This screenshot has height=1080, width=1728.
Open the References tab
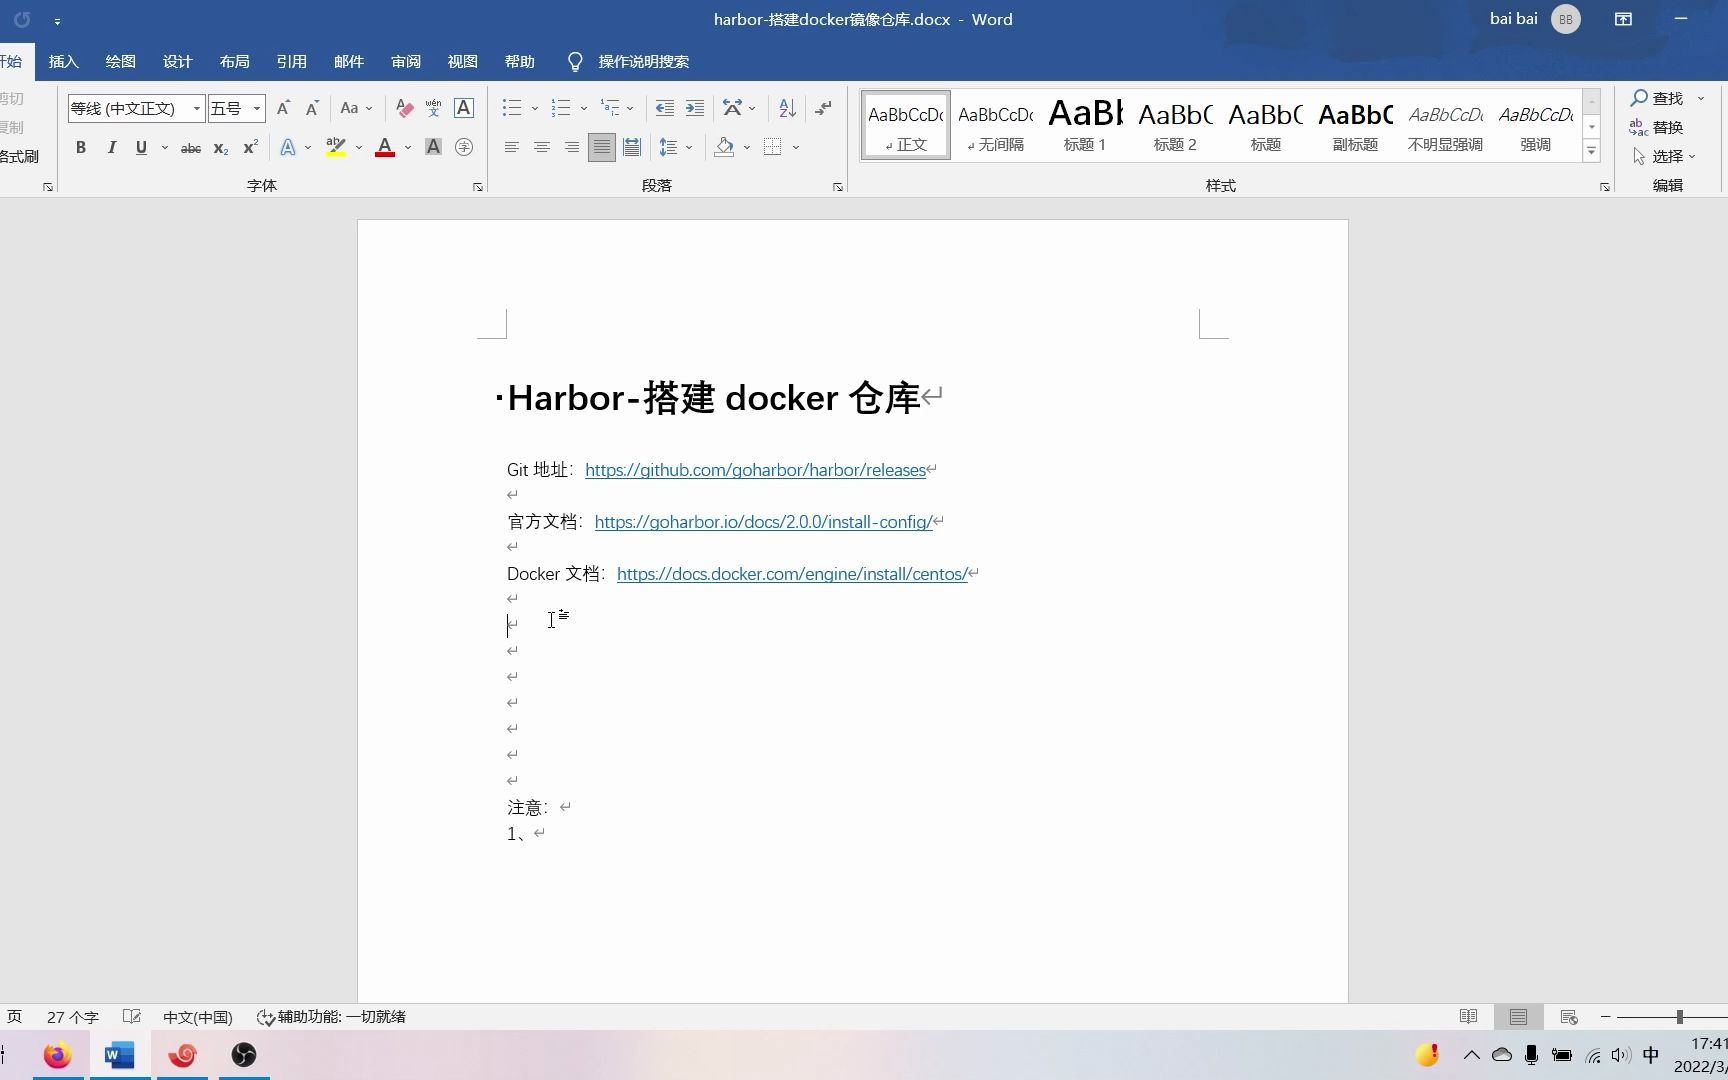coord(291,62)
